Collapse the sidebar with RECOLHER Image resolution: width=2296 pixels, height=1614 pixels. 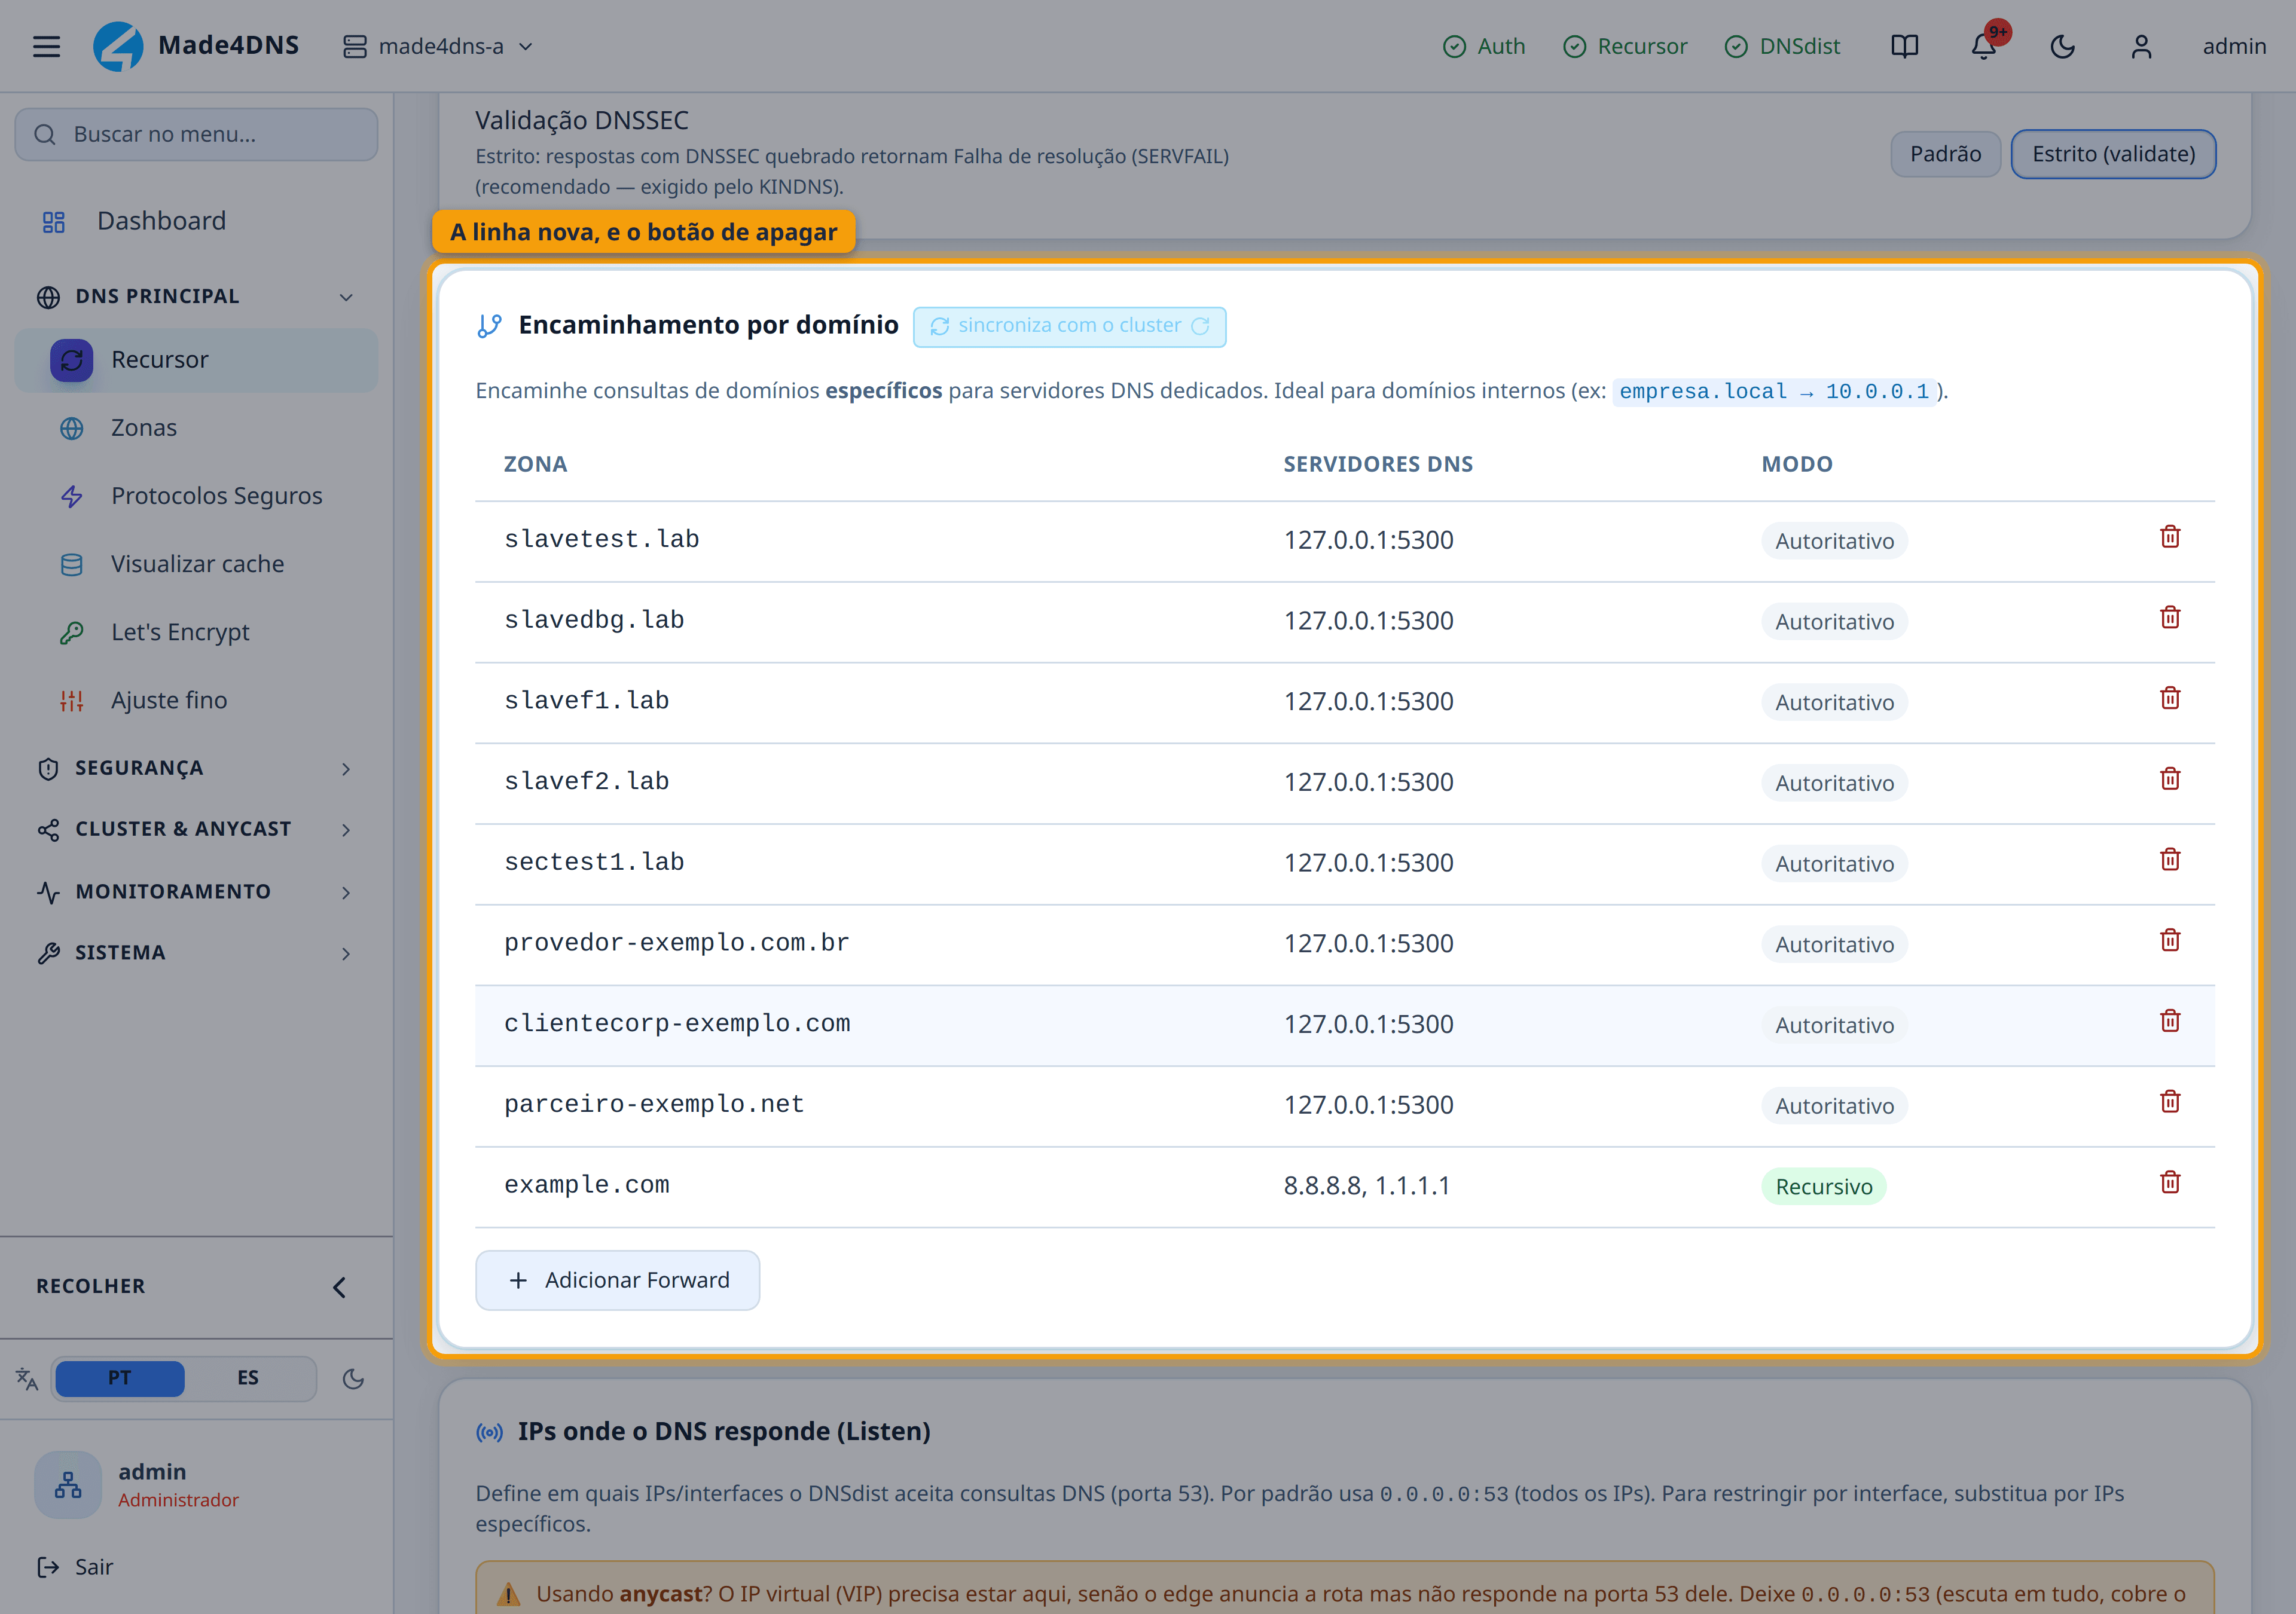point(196,1286)
